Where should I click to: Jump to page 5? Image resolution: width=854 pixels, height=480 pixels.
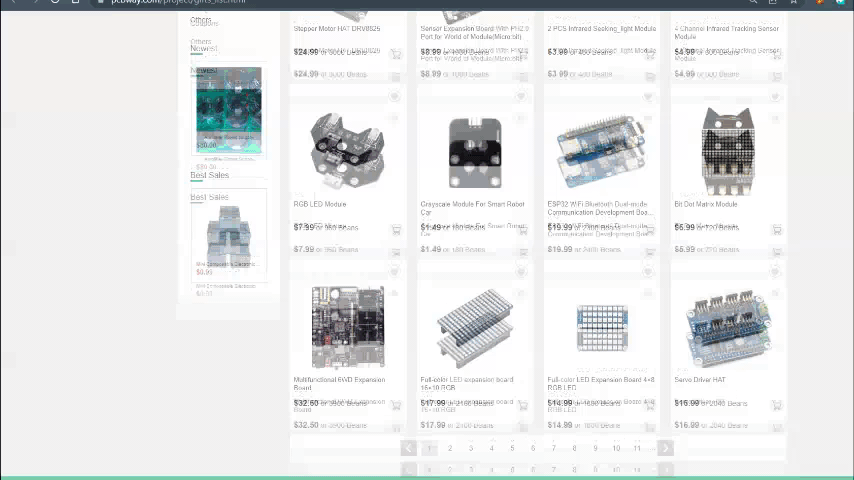(512, 448)
